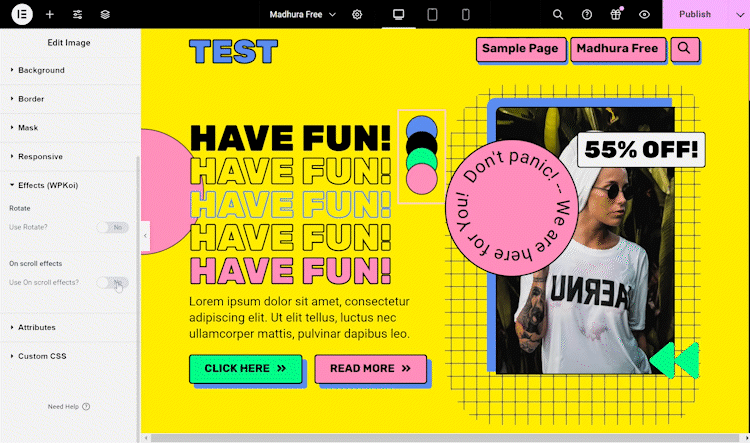The height and width of the screenshot is (443, 750).
Task: Click the CLICK HERE button
Action: pos(245,368)
